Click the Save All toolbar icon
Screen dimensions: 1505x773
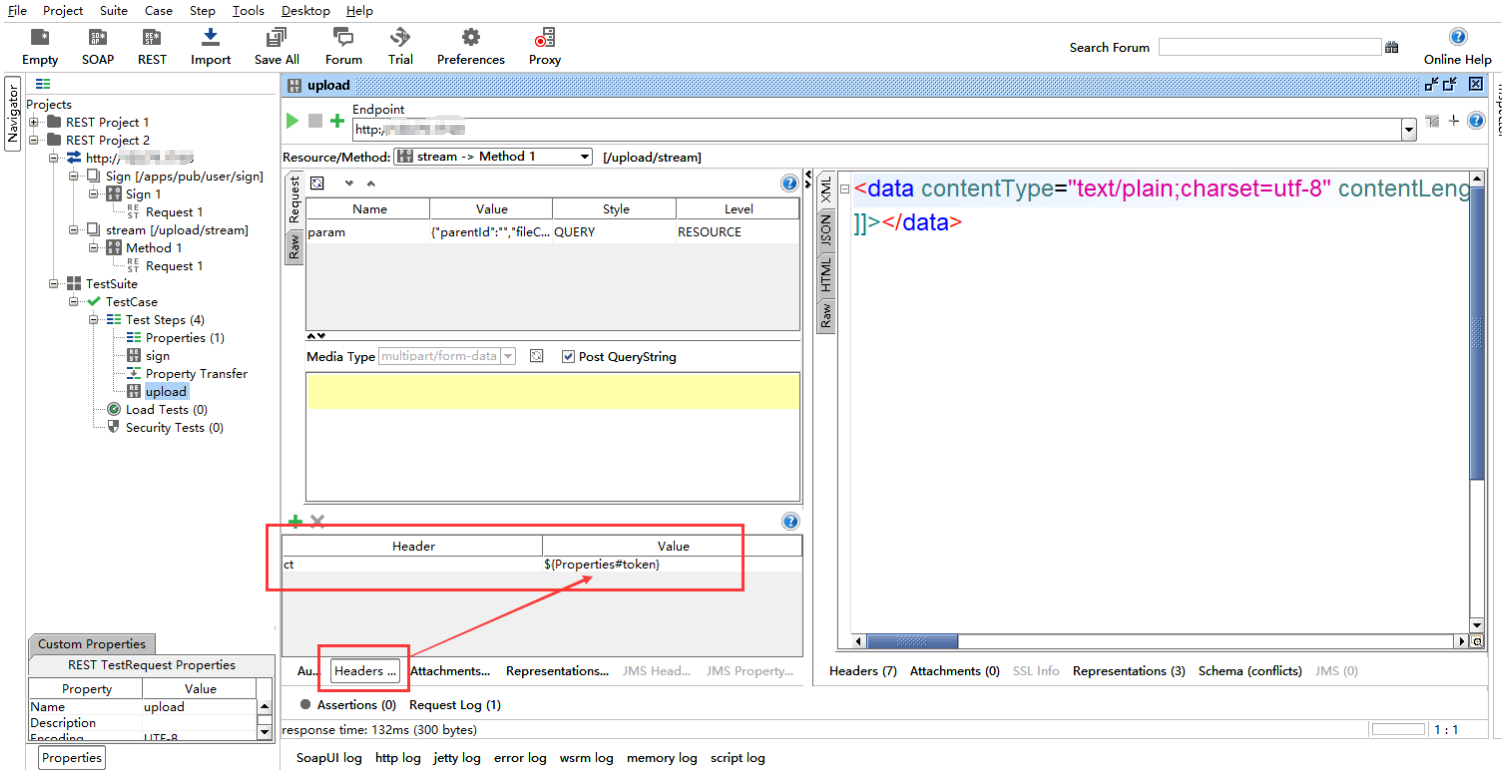click(x=276, y=39)
